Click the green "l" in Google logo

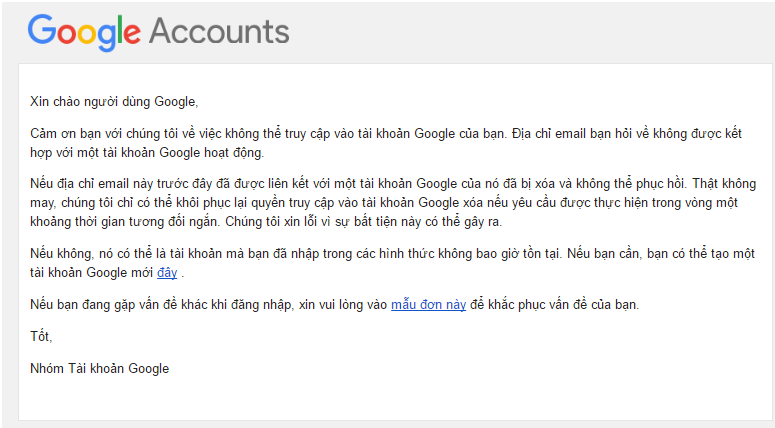pos(120,31)
